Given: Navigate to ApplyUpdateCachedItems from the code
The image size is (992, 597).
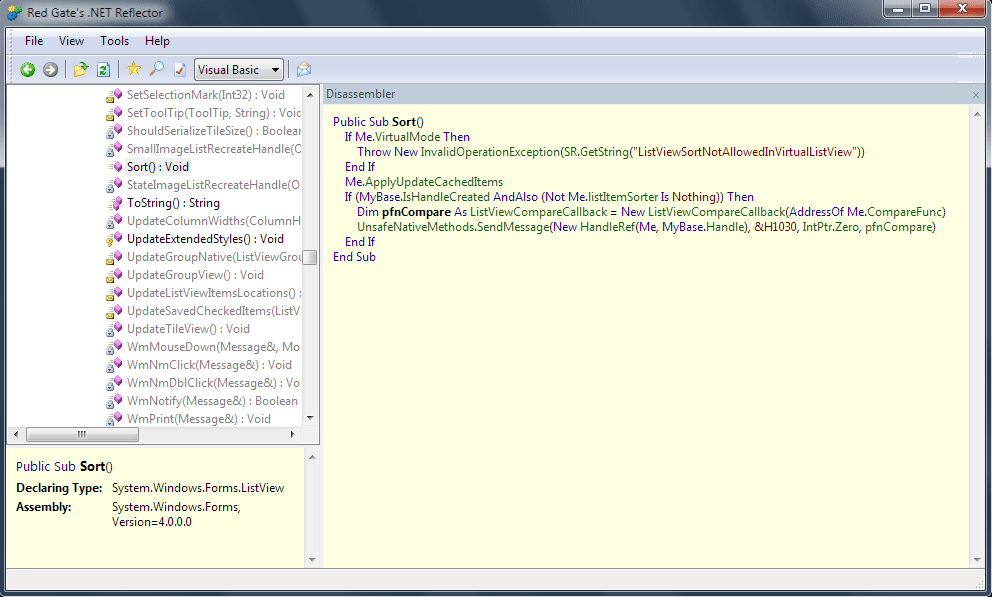Looking at the screenshot, I should (x=434, y=182).
